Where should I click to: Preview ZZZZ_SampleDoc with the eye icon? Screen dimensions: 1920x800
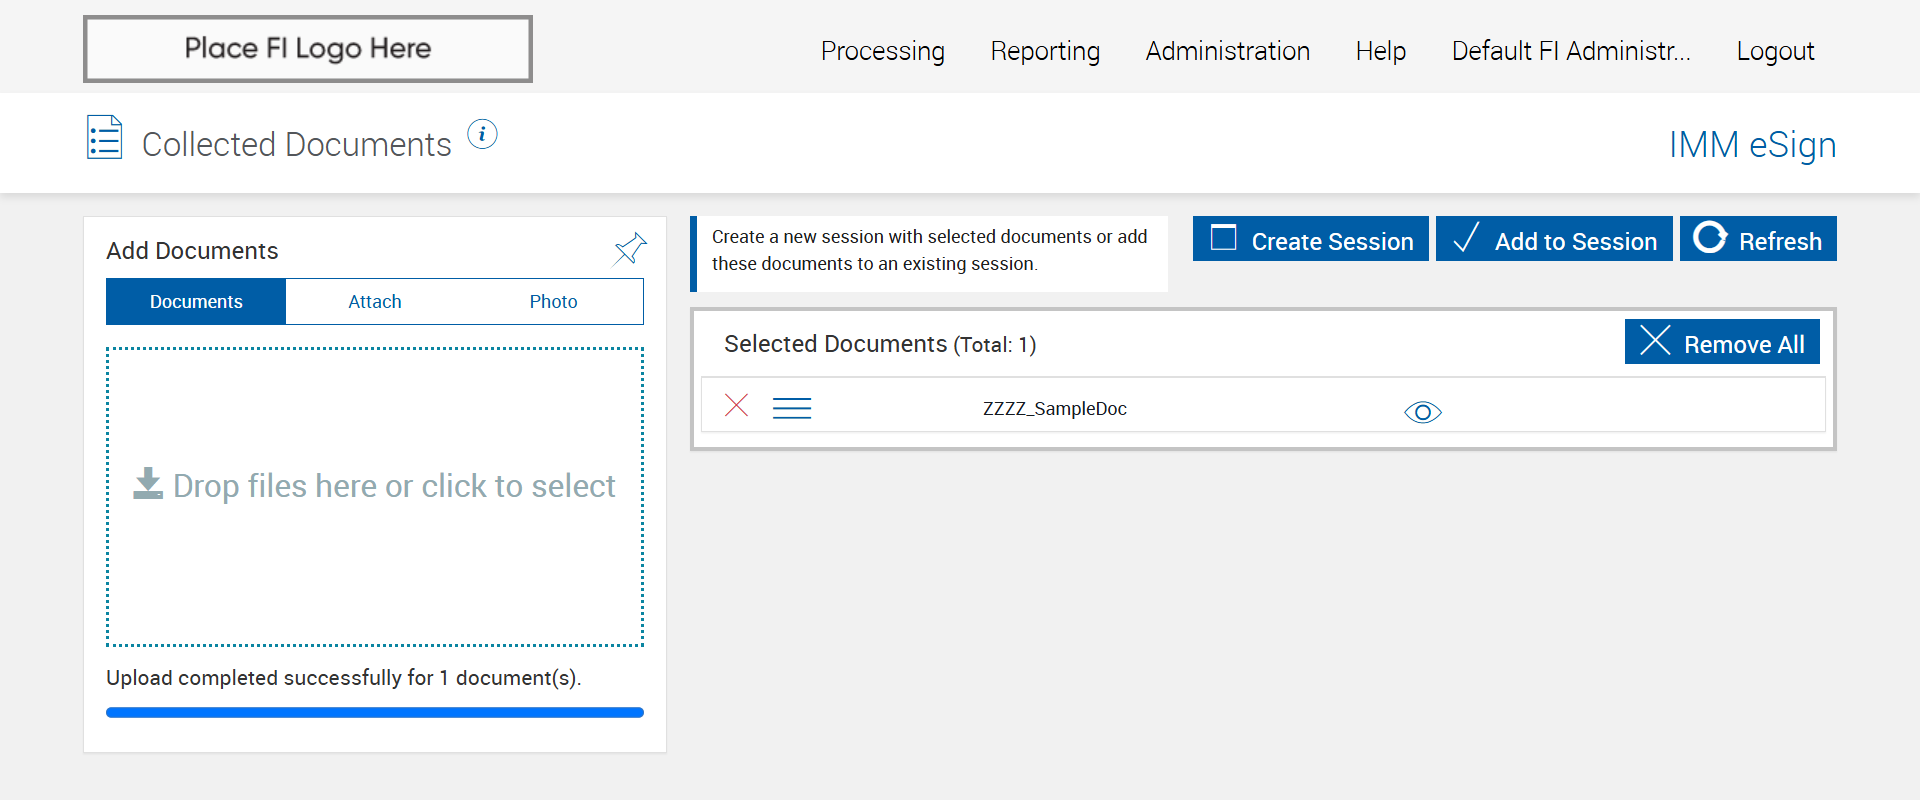click(1422, 412)
